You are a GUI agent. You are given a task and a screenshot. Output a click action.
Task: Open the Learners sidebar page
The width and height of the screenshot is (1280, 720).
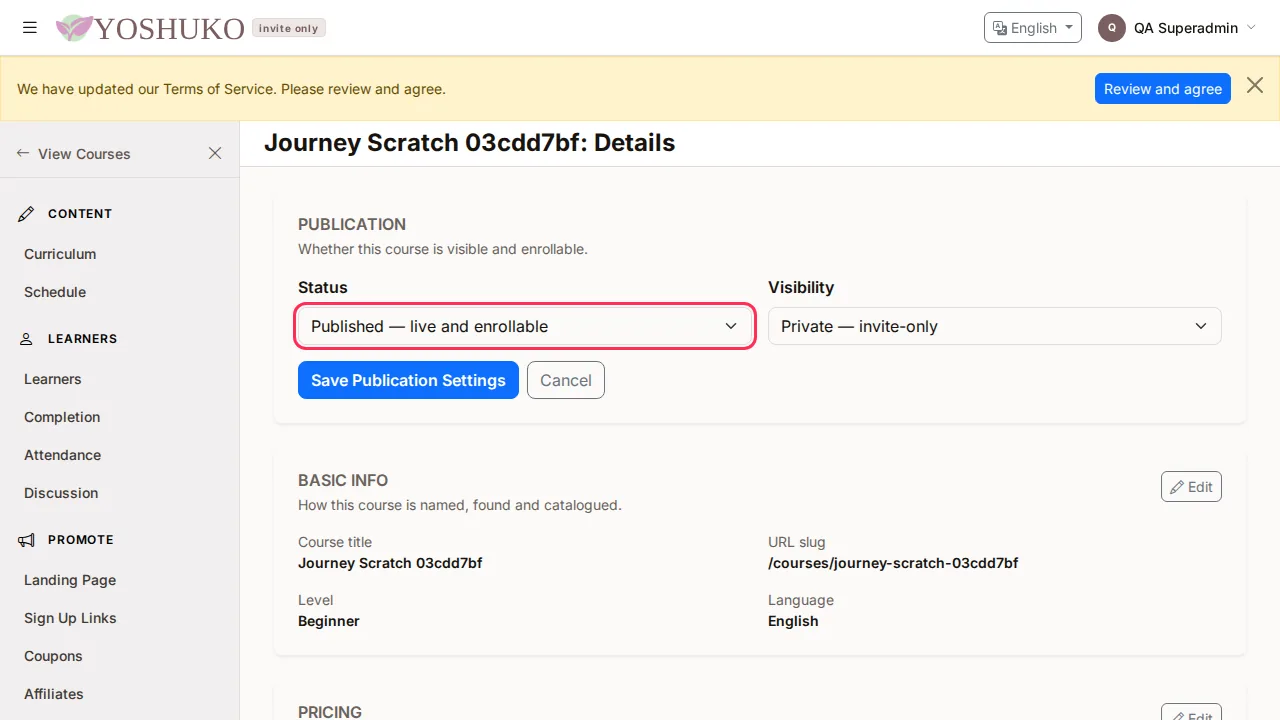pyautogui.click(x=53, y=379)
